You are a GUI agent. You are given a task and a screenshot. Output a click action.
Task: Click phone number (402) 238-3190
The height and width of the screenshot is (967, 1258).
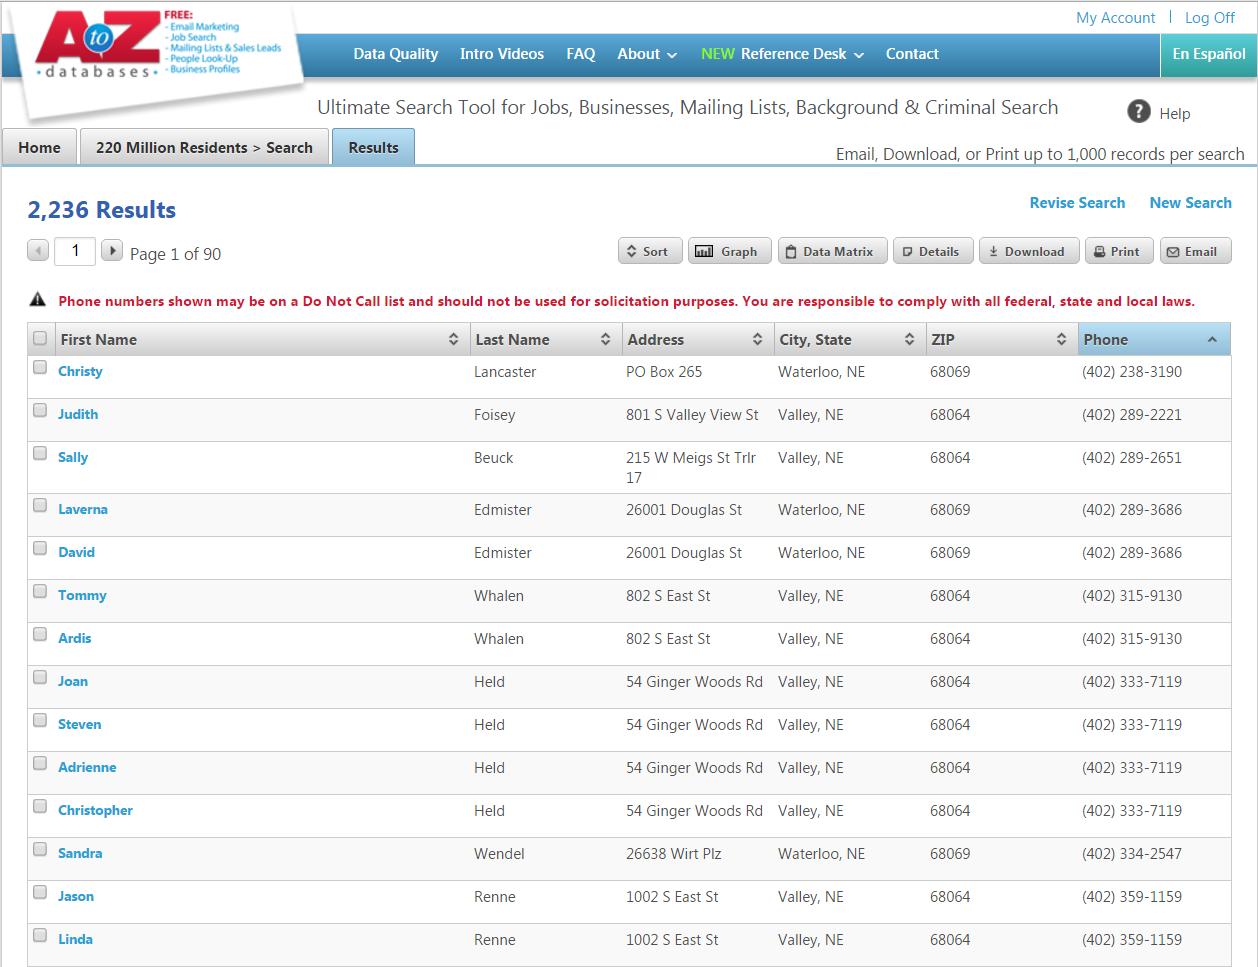point(1132,372)
